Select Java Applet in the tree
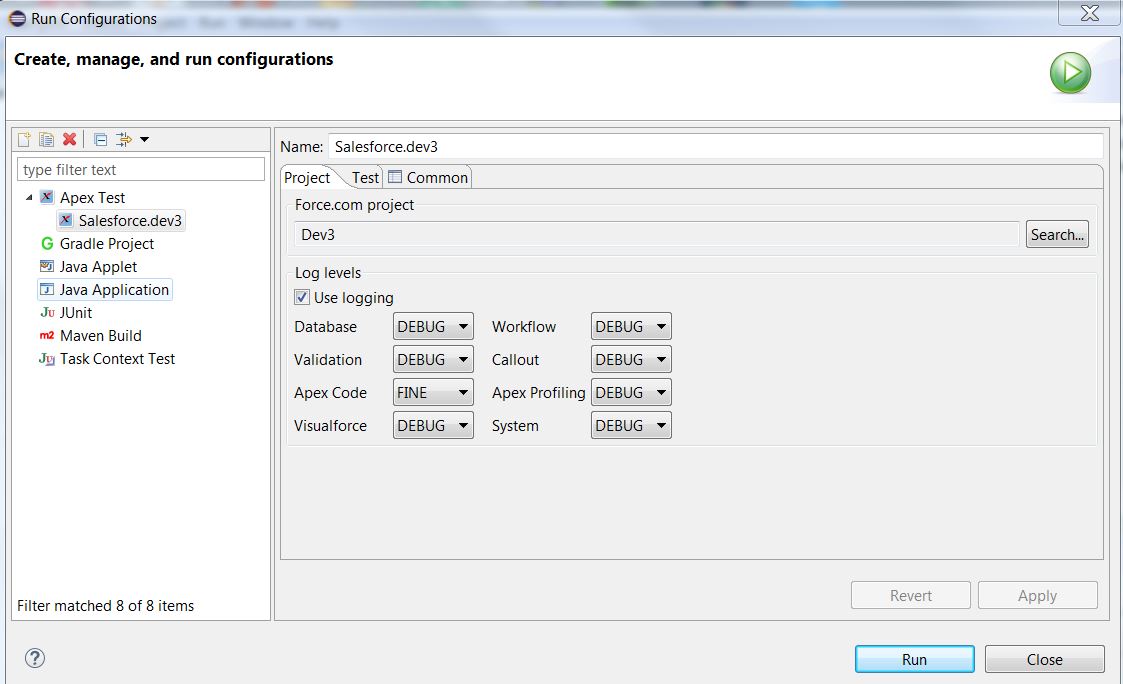The image size is (1123, 684). [x=98, y=266]
